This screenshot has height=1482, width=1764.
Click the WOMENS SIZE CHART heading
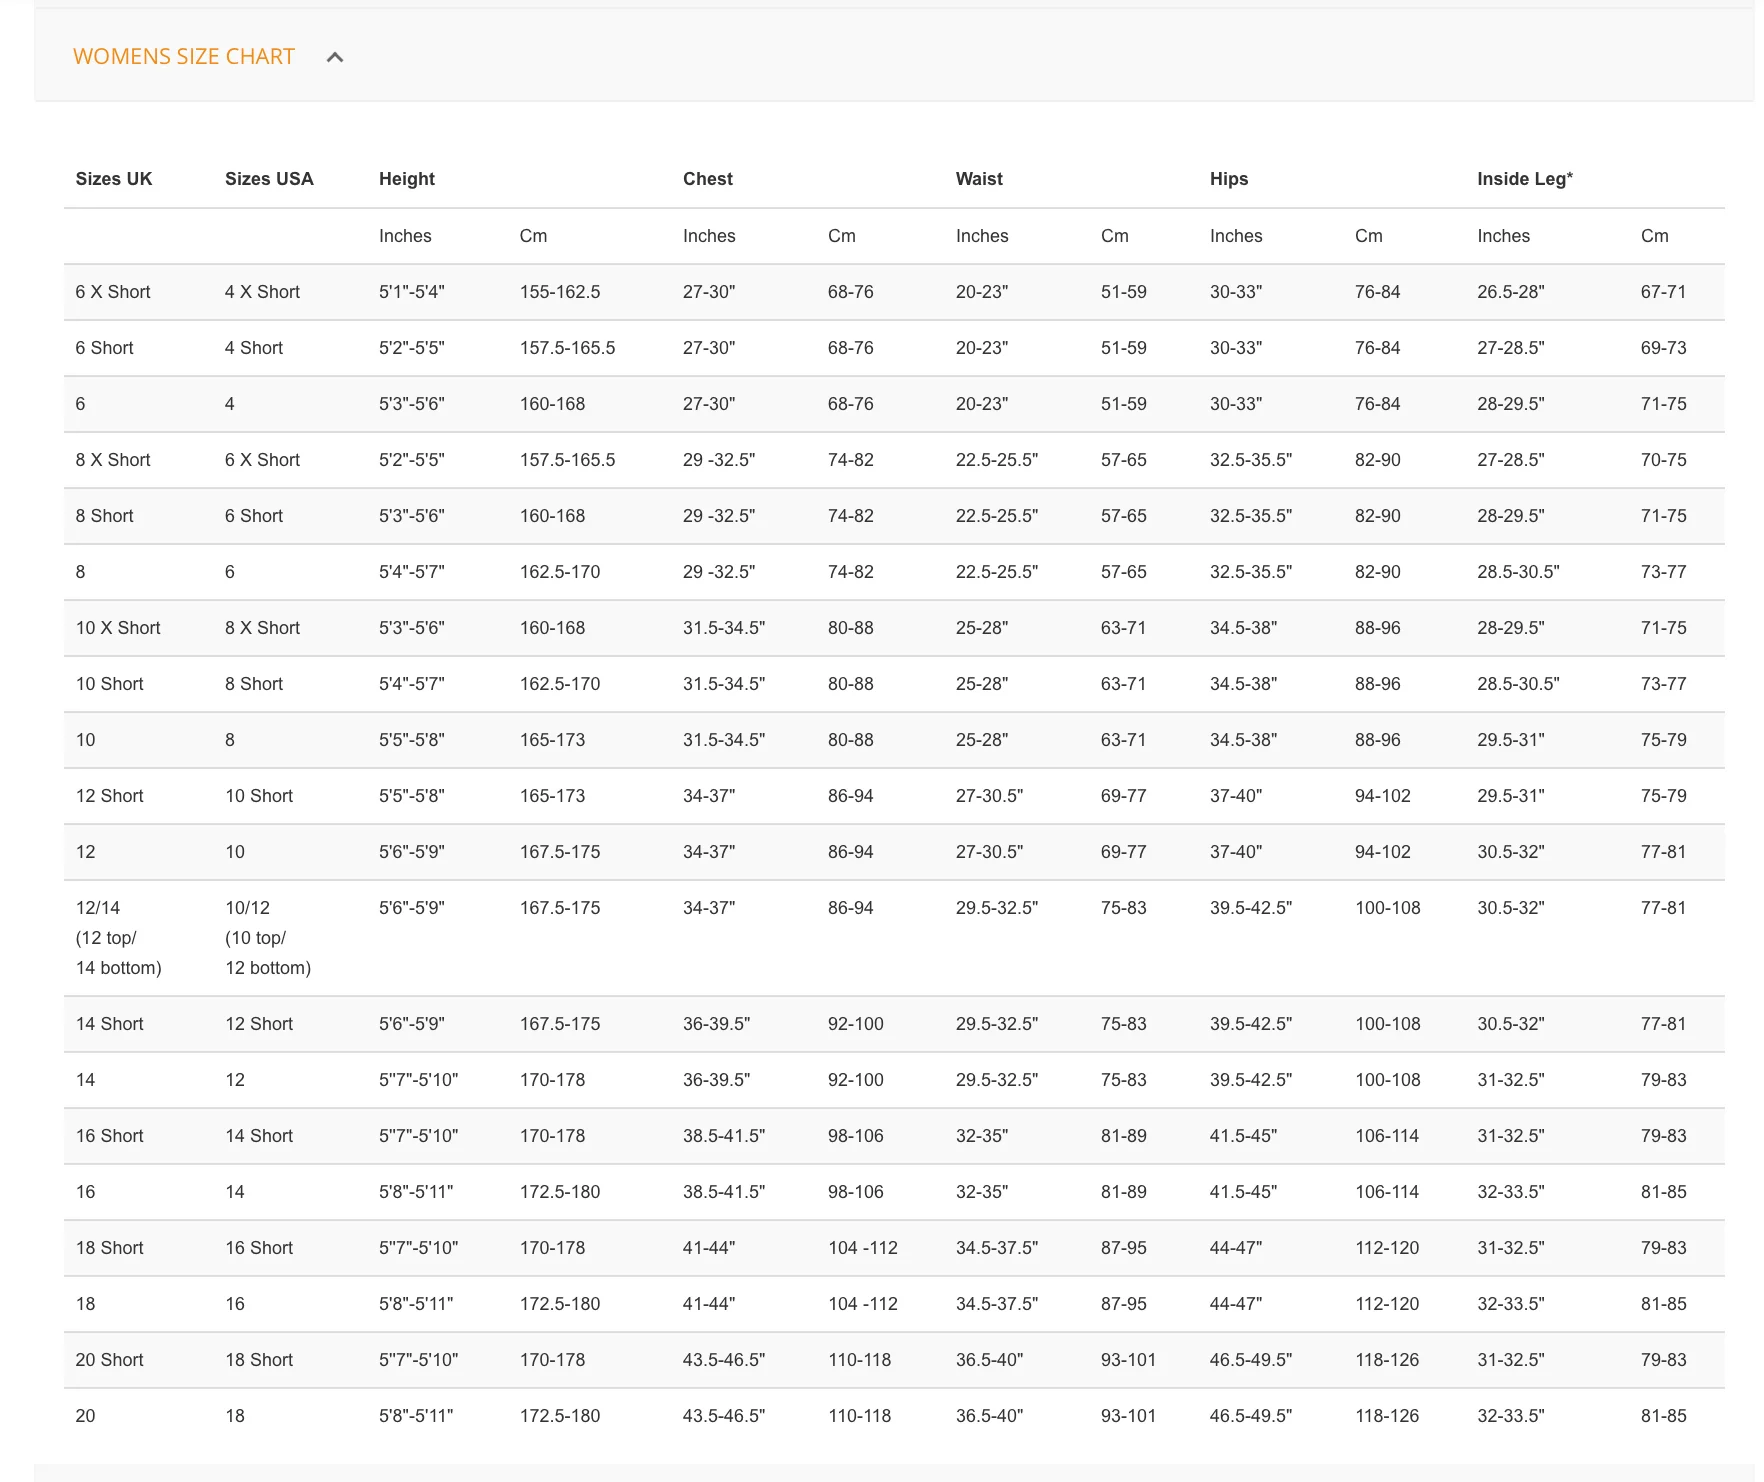(184, 57)
